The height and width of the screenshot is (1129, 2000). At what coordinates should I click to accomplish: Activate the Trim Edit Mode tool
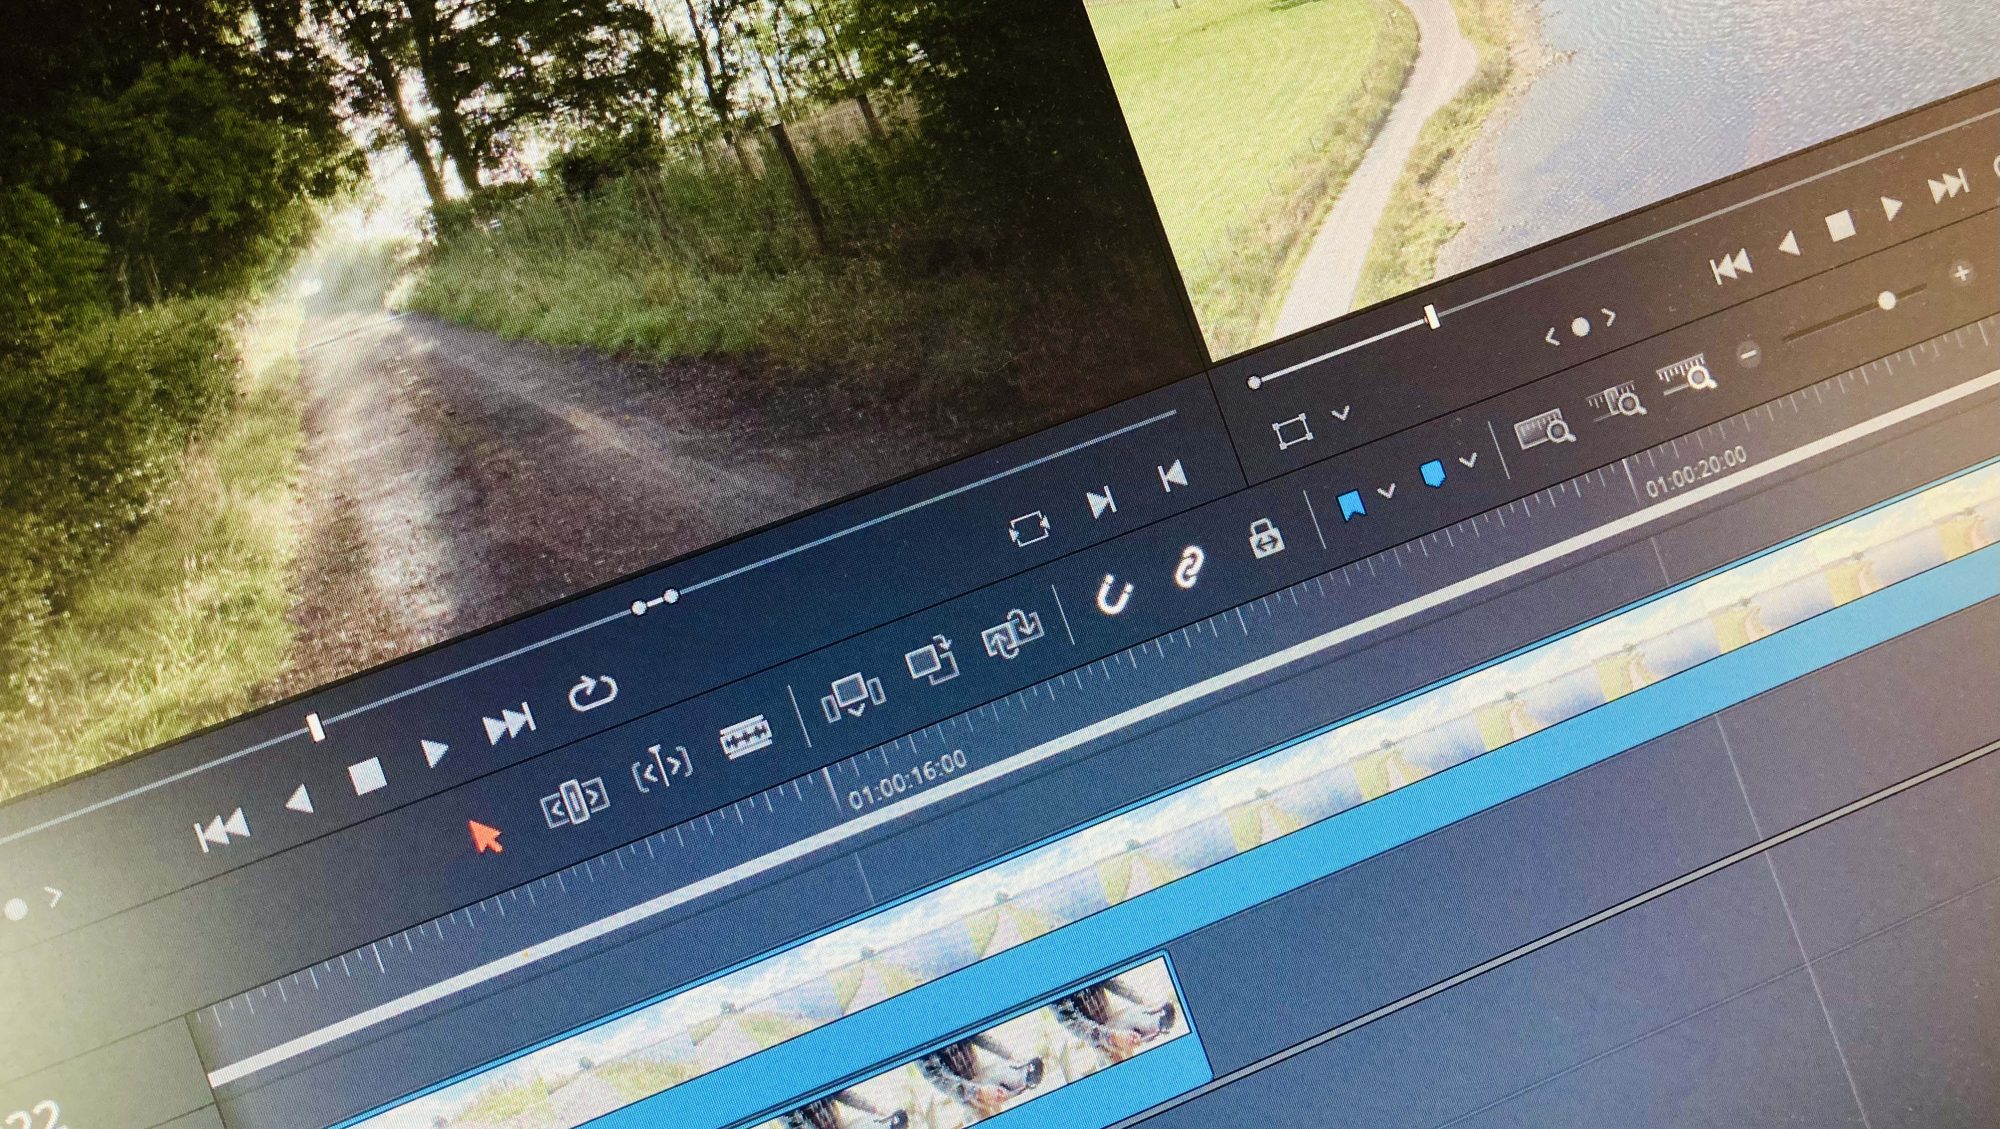tap(574, 802)
